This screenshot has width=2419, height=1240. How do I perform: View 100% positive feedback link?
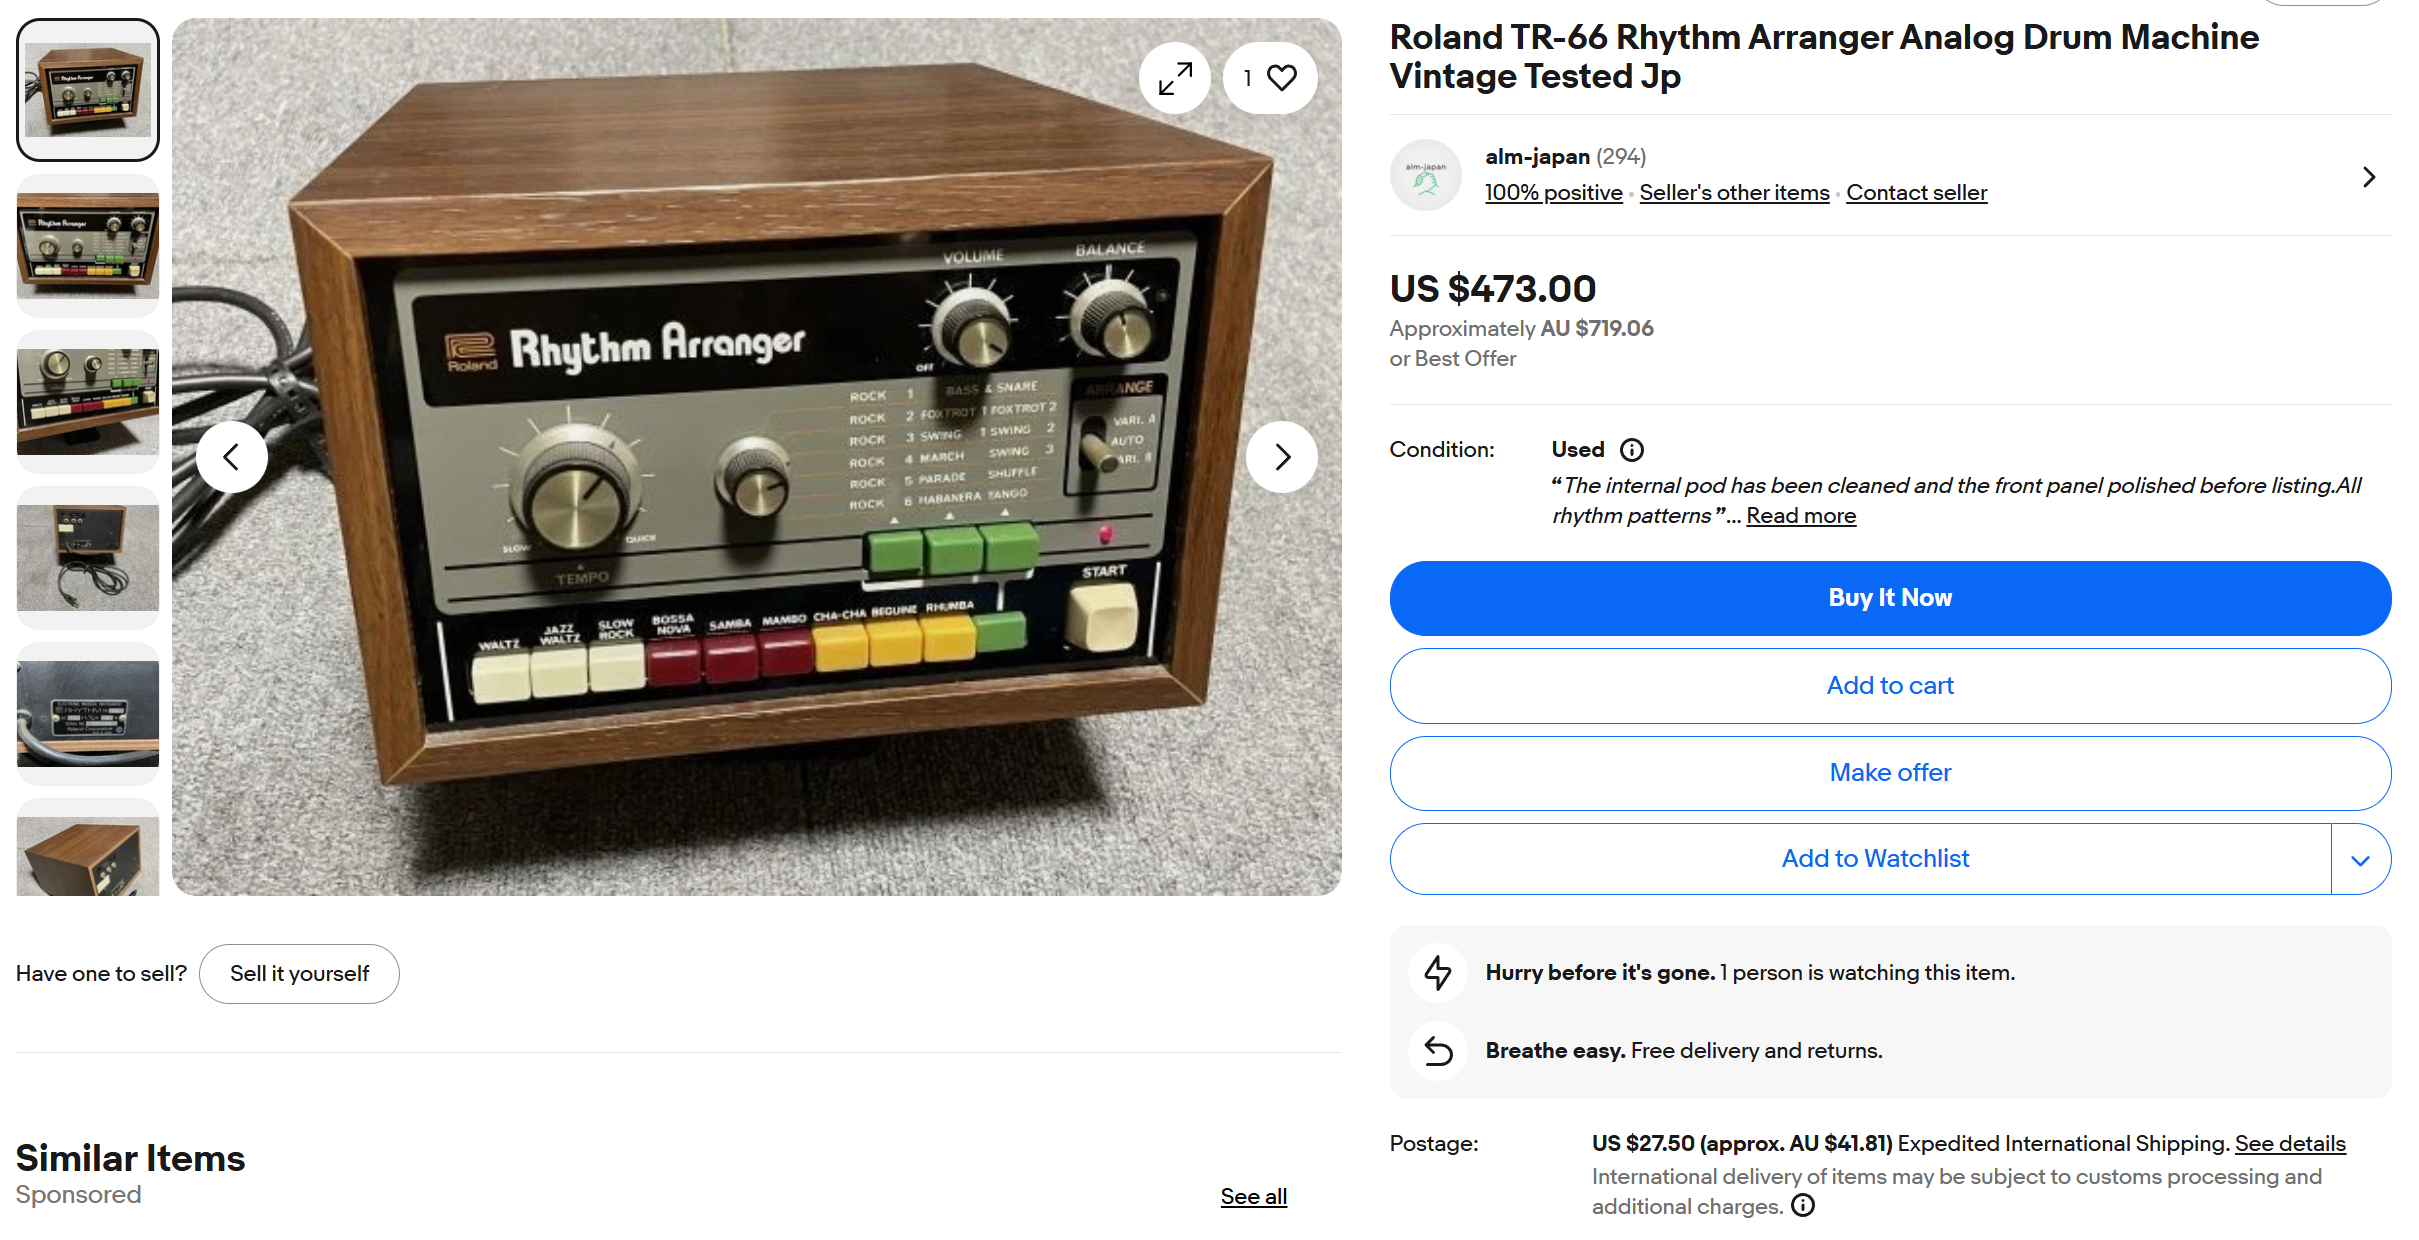[x=1553, y=193]
